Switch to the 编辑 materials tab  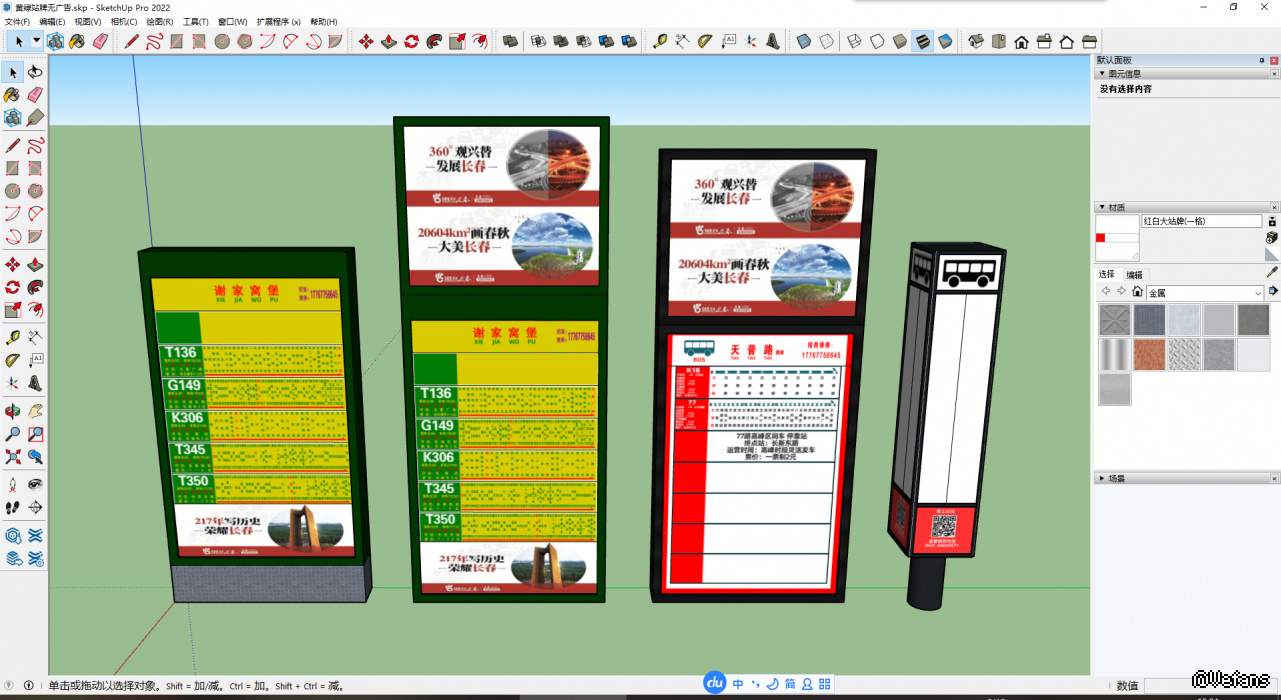pyautogui.click(x=1135, y=274)
